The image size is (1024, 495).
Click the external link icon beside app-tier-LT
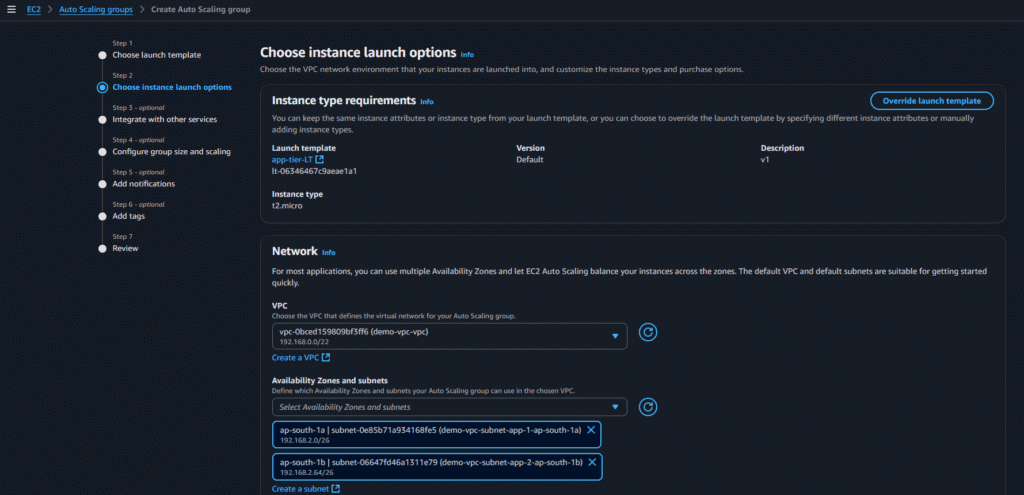319,159
